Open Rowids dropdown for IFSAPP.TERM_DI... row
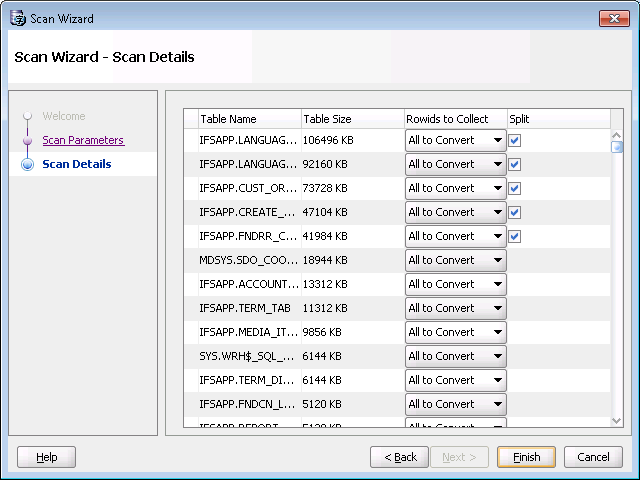This screenshot has height=480, width=640. (456, 380)
